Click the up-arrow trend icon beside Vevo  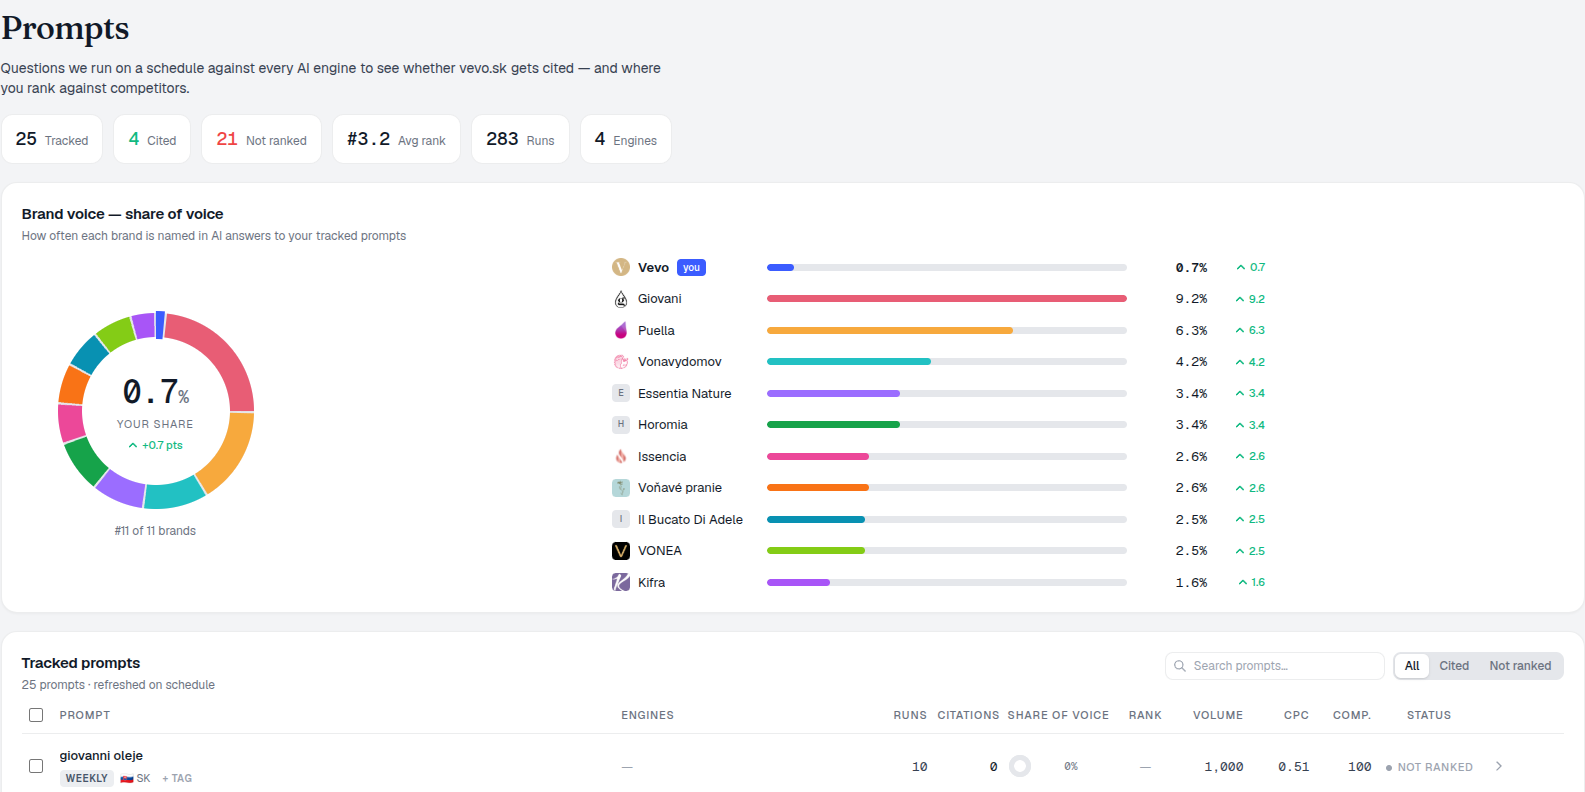[1241, 268]
